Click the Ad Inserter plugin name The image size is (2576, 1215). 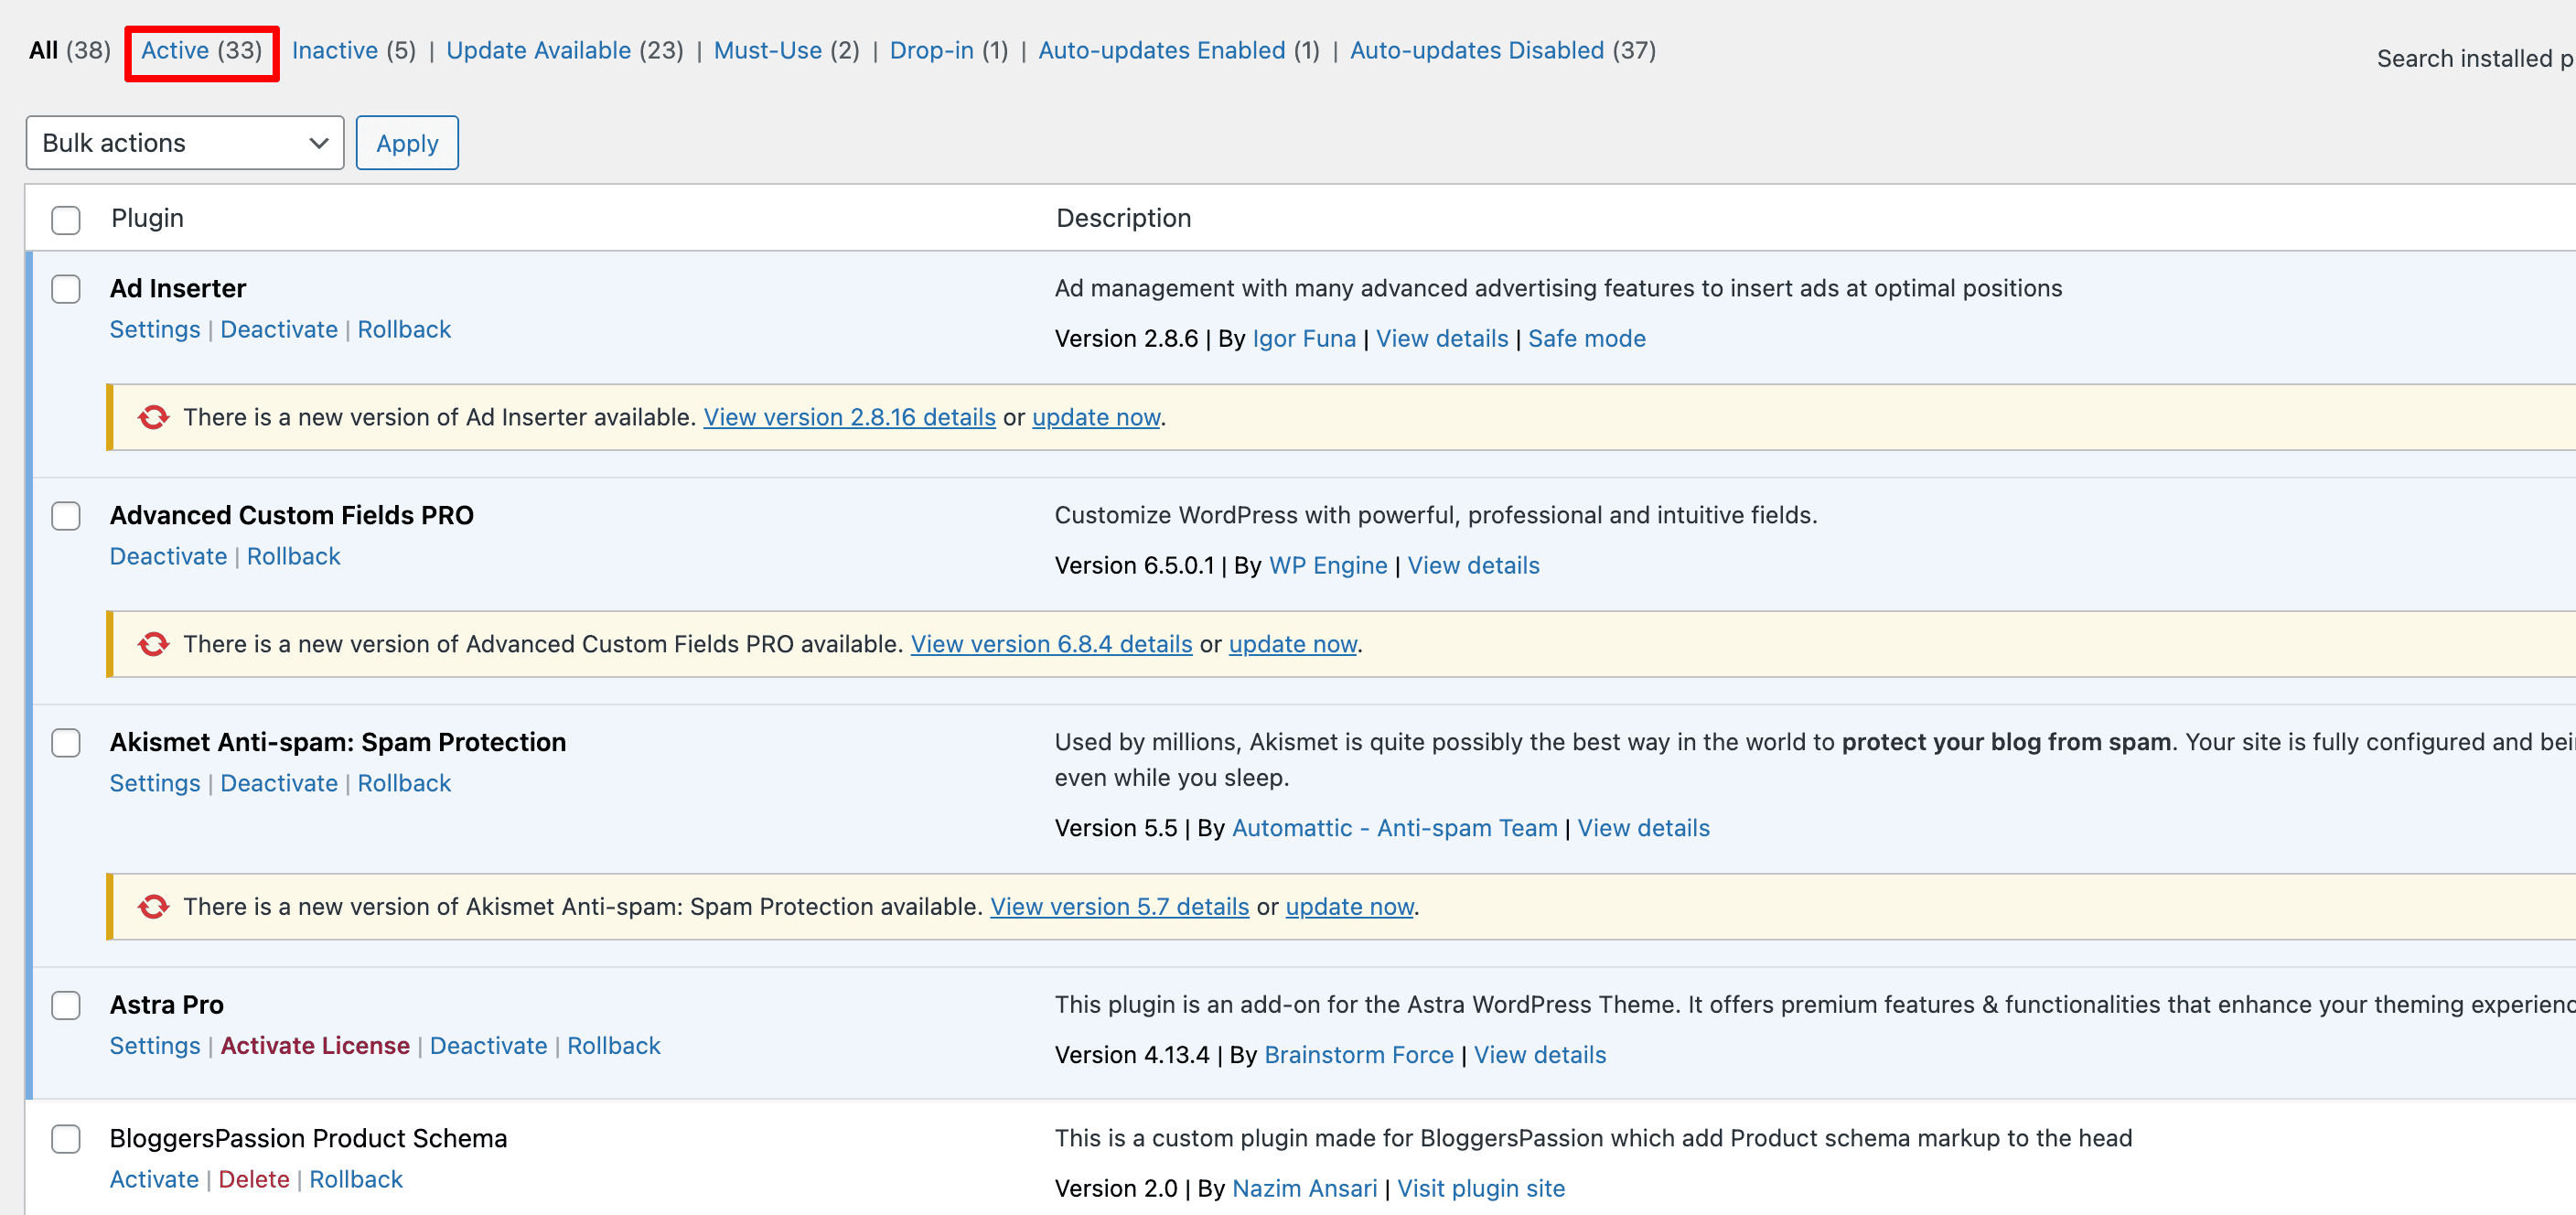point(178,289)
